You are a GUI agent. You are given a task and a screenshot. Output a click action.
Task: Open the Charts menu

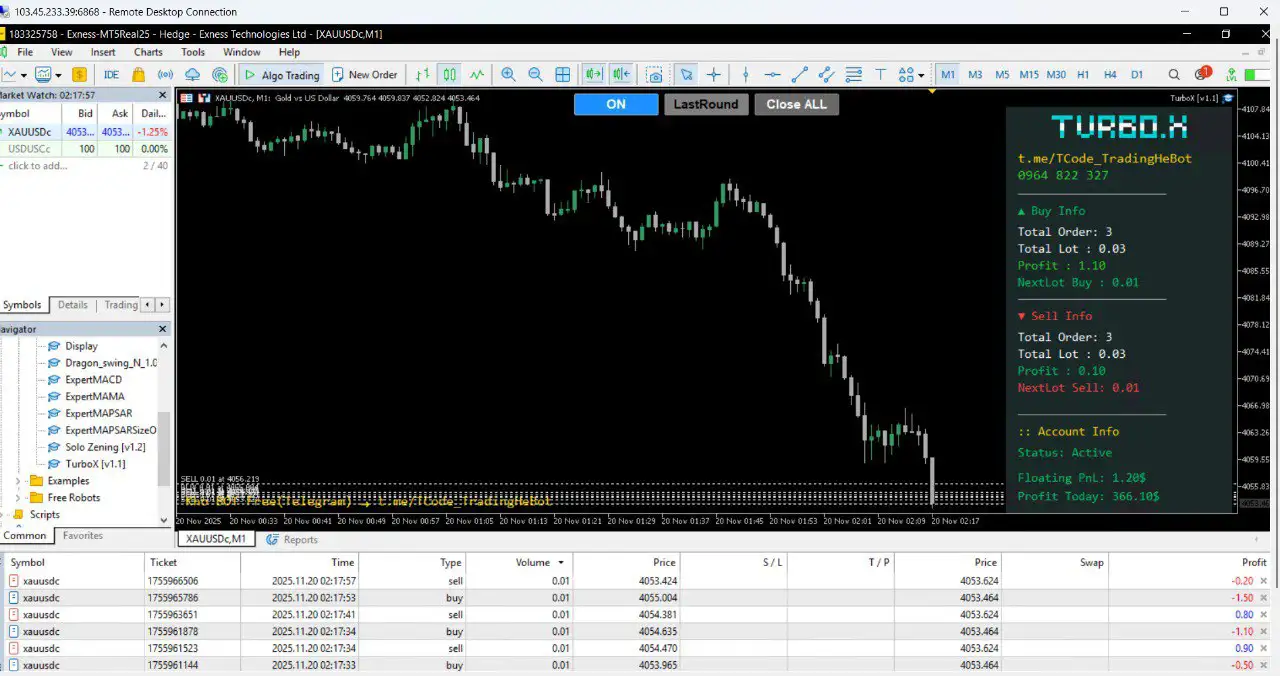[148, 52]
